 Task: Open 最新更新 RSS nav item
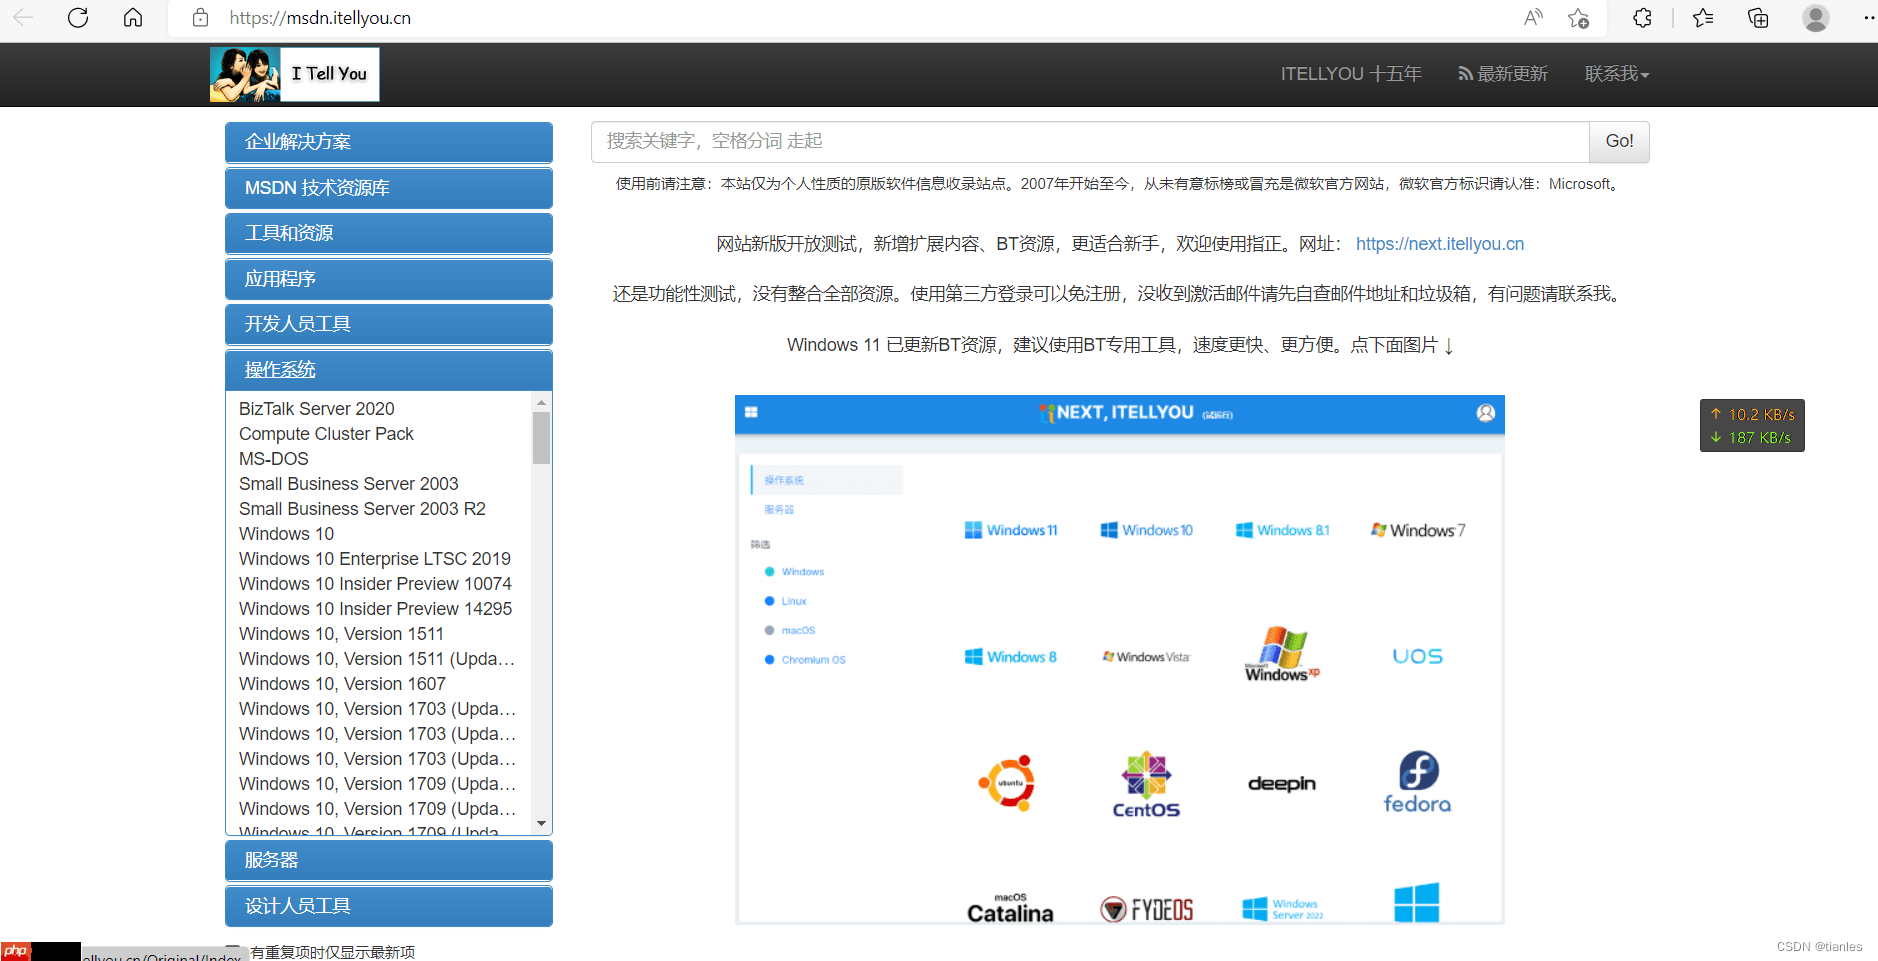(x=1503, y=74)
